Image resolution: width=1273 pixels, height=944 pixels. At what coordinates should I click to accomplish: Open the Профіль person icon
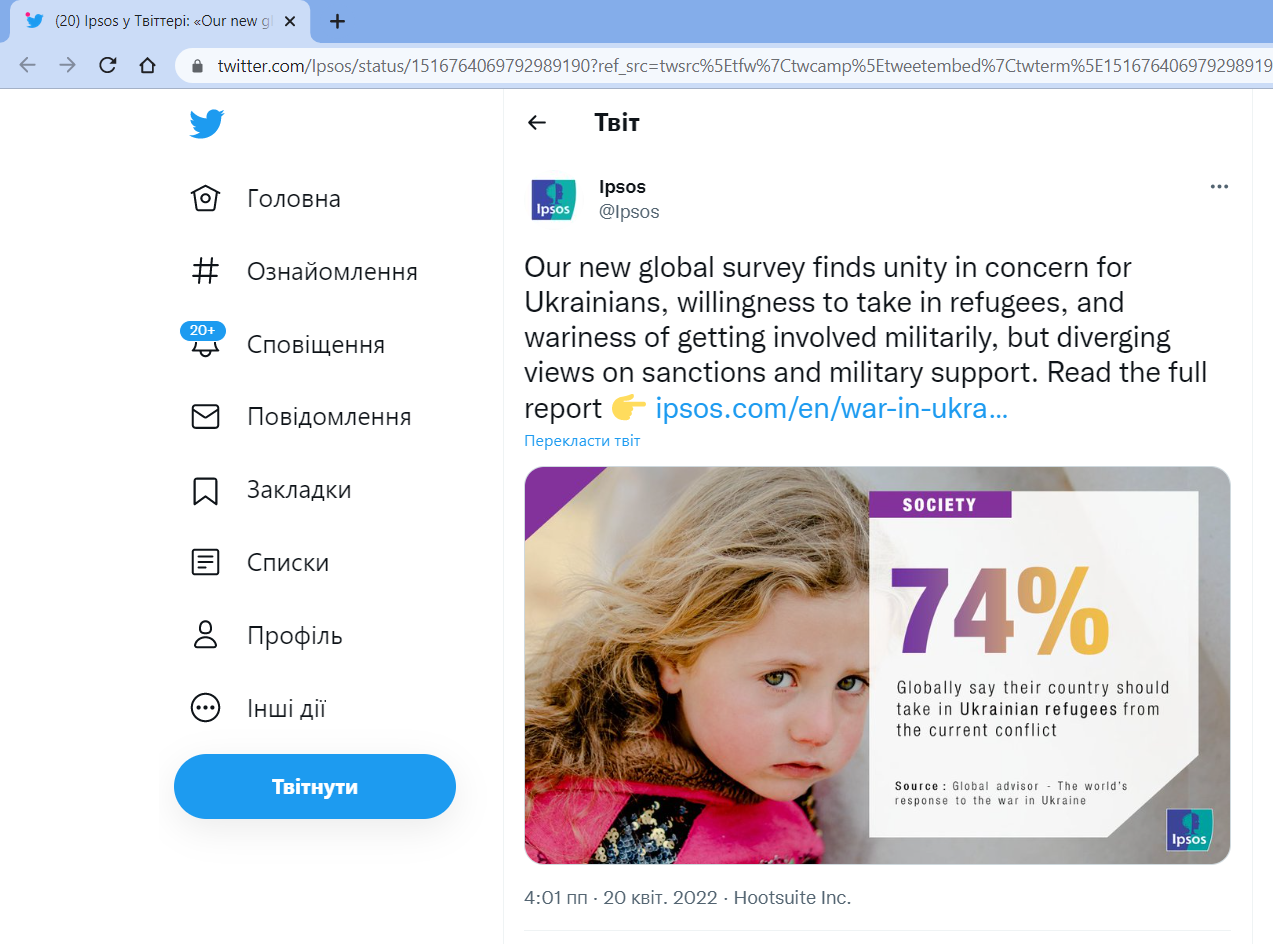coord(205,635)
